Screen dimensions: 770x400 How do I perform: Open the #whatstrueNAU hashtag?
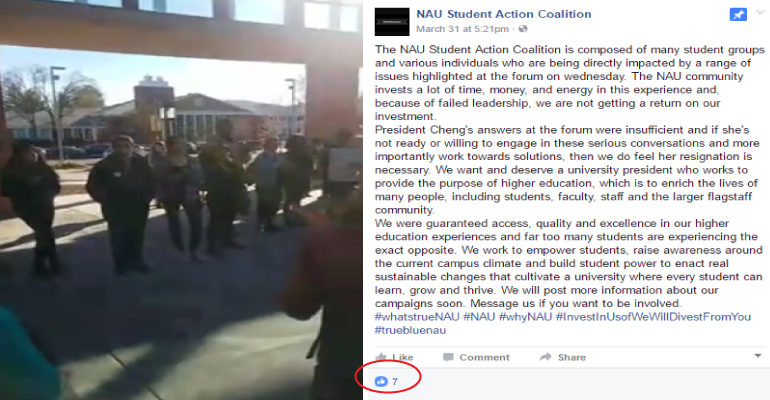(x=417, y=317)
